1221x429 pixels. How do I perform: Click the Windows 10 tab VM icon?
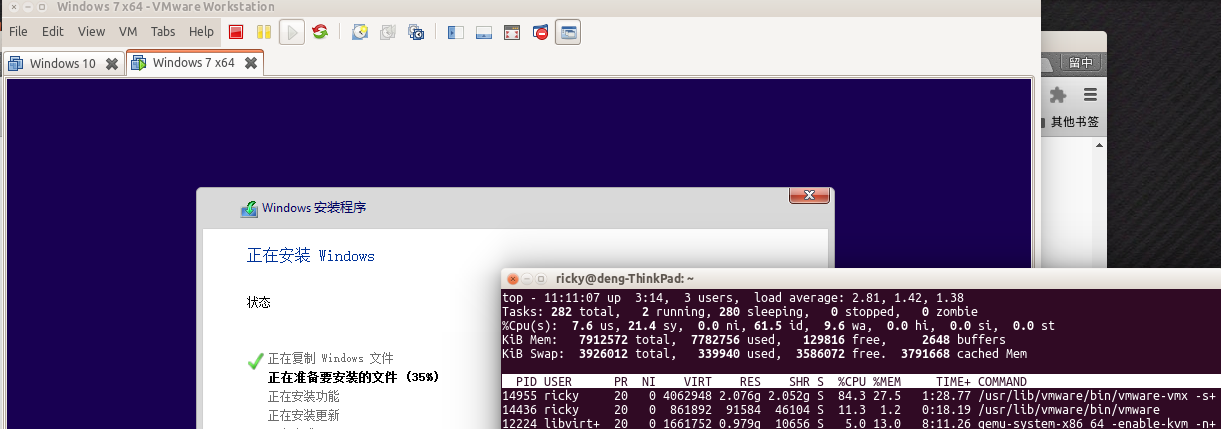click(15, 64)
